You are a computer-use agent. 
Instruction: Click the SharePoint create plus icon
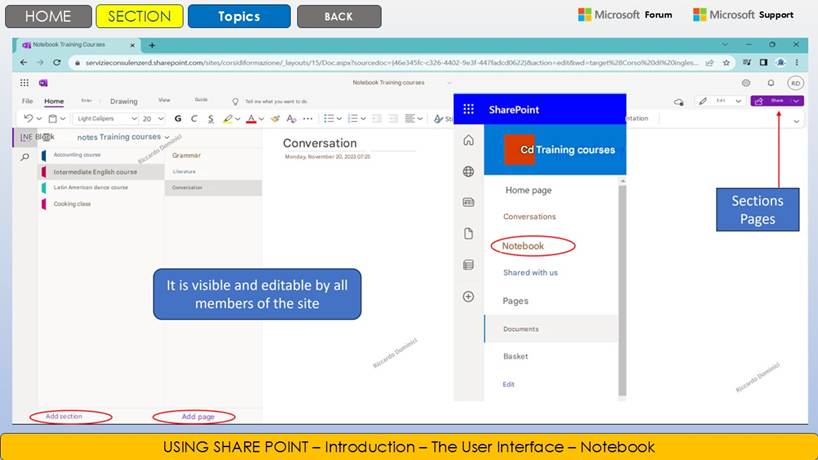click(468, 296)
